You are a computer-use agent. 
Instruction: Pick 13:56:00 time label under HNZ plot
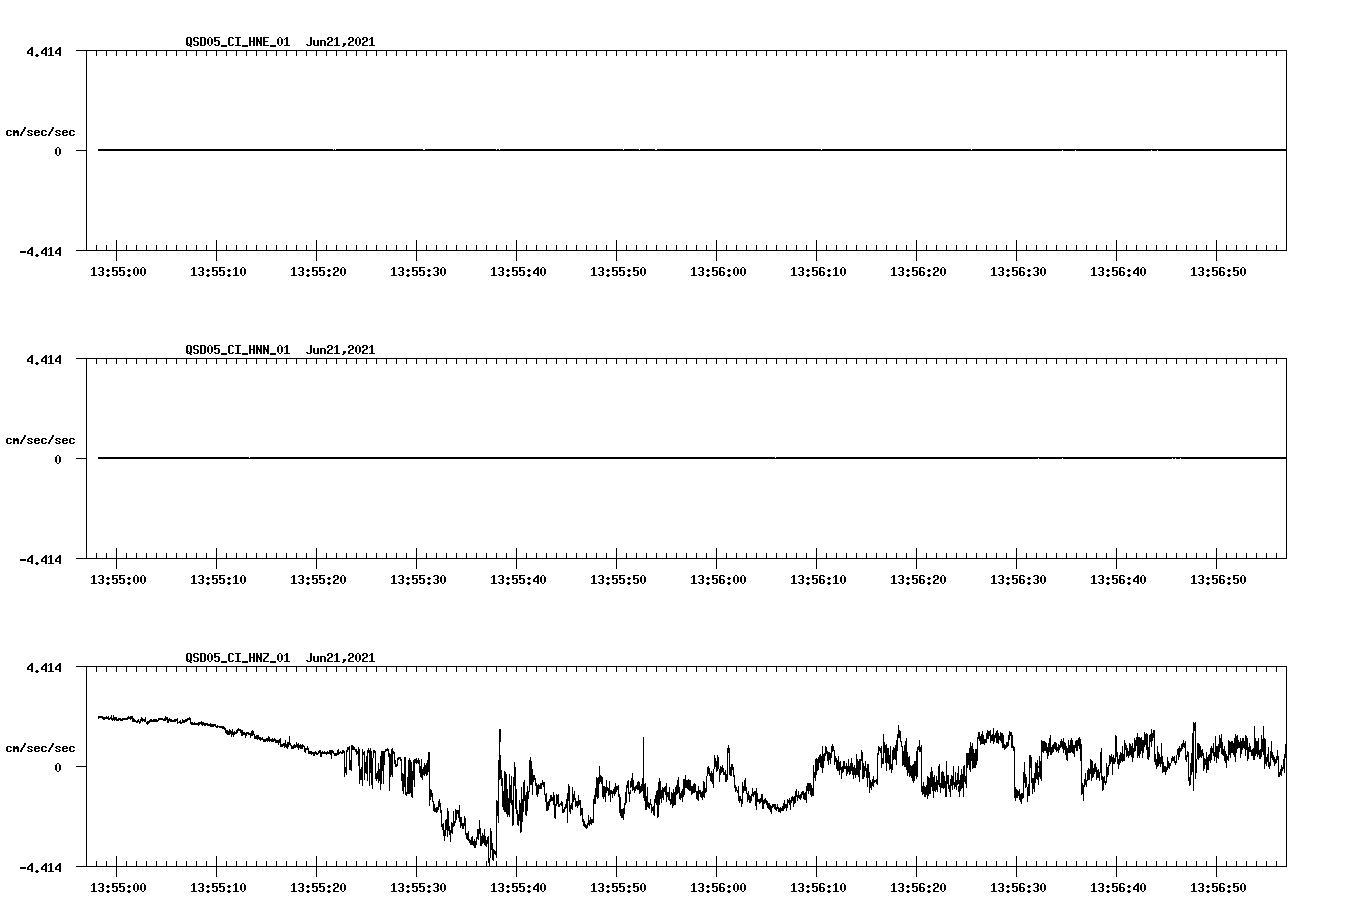click(718, 888)
